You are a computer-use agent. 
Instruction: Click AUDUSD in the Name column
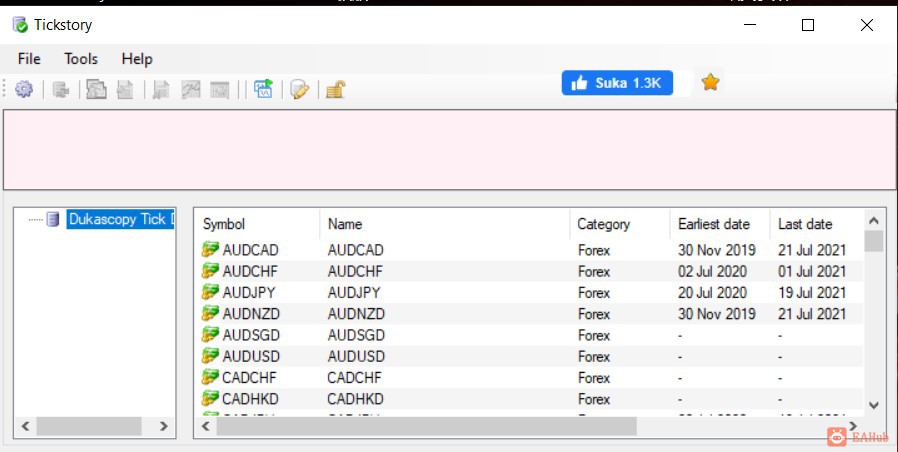356,356
